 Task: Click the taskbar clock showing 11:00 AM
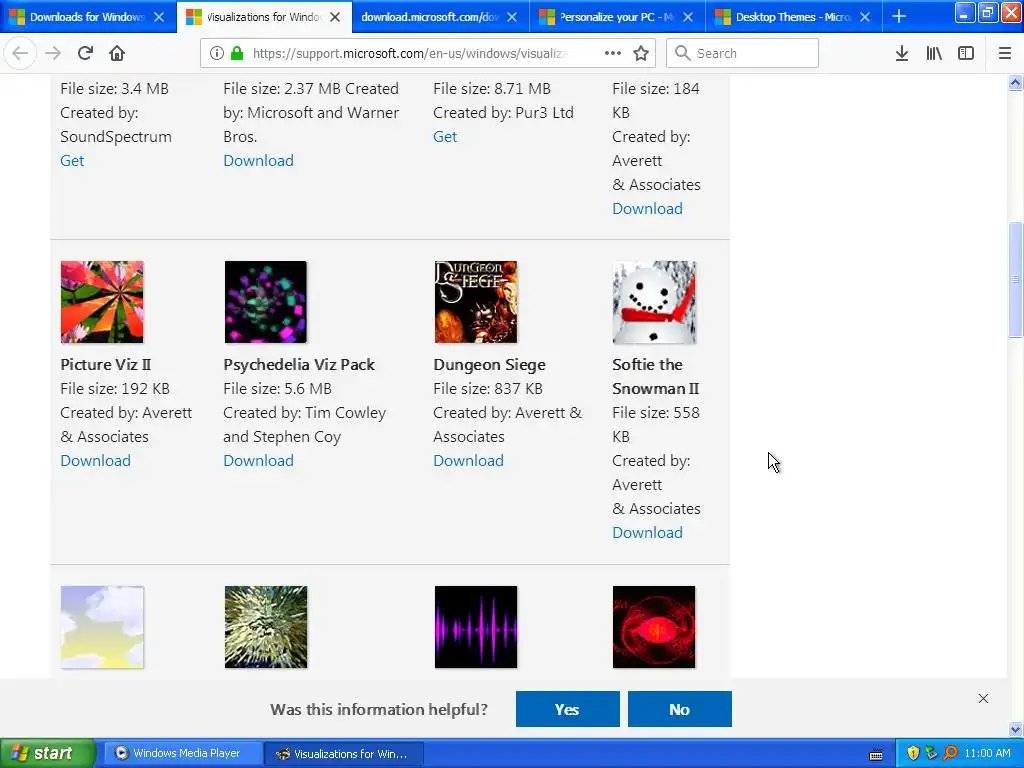tap(987, 753)
